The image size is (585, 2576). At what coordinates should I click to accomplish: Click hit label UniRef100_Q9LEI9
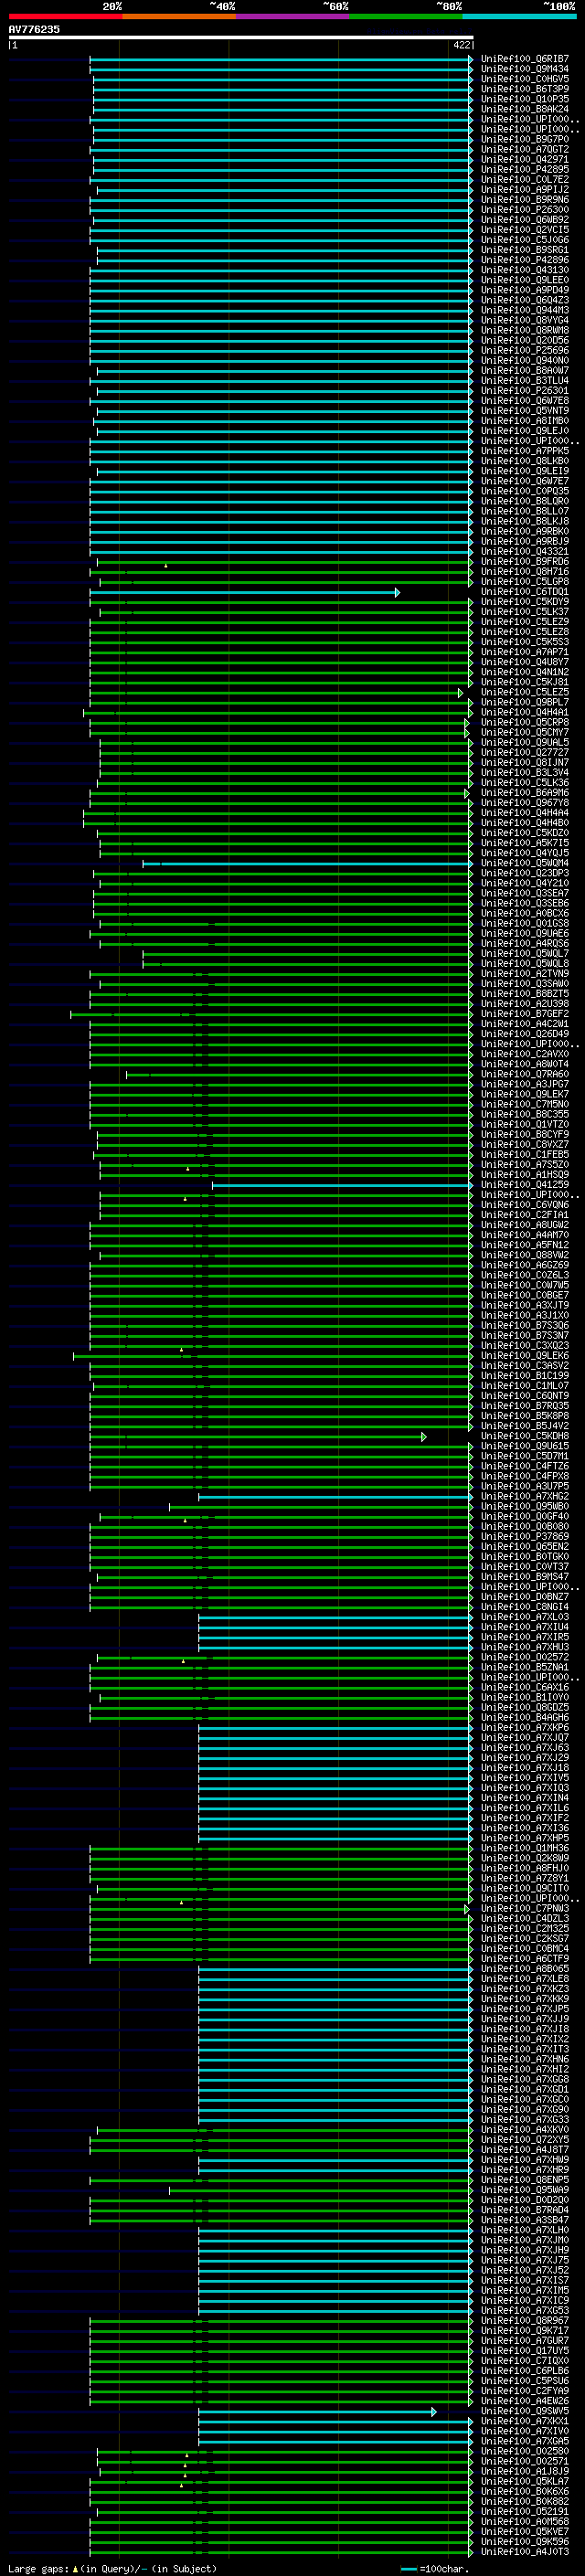click(525, 471)
